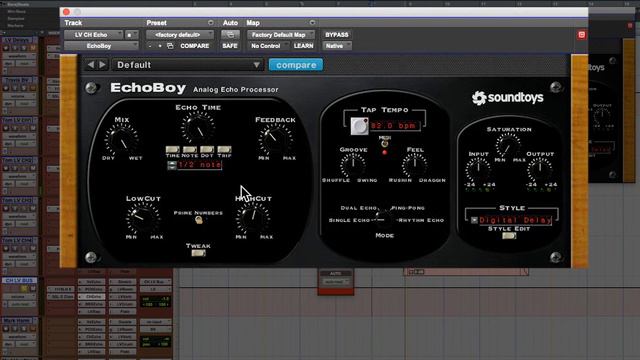Select Rhythm Echo mode label

click(x=421, y=220)
